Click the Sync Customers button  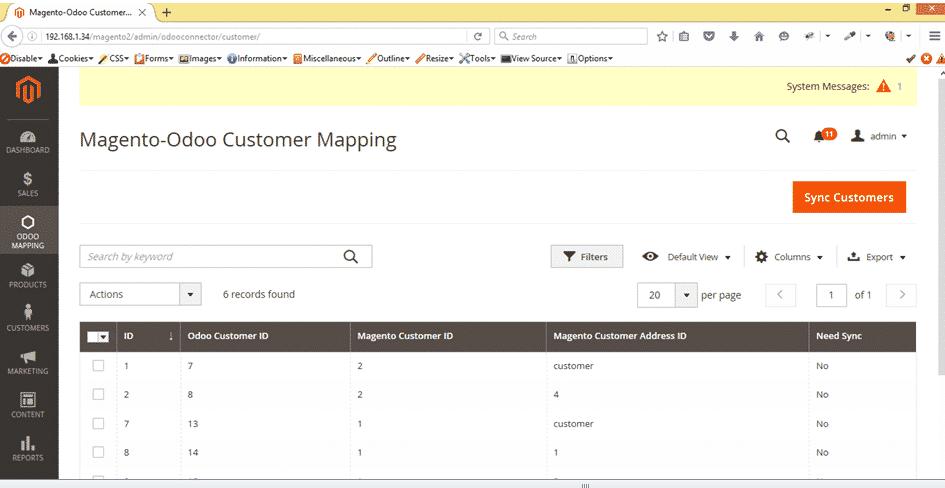click(x=848, y=197)
